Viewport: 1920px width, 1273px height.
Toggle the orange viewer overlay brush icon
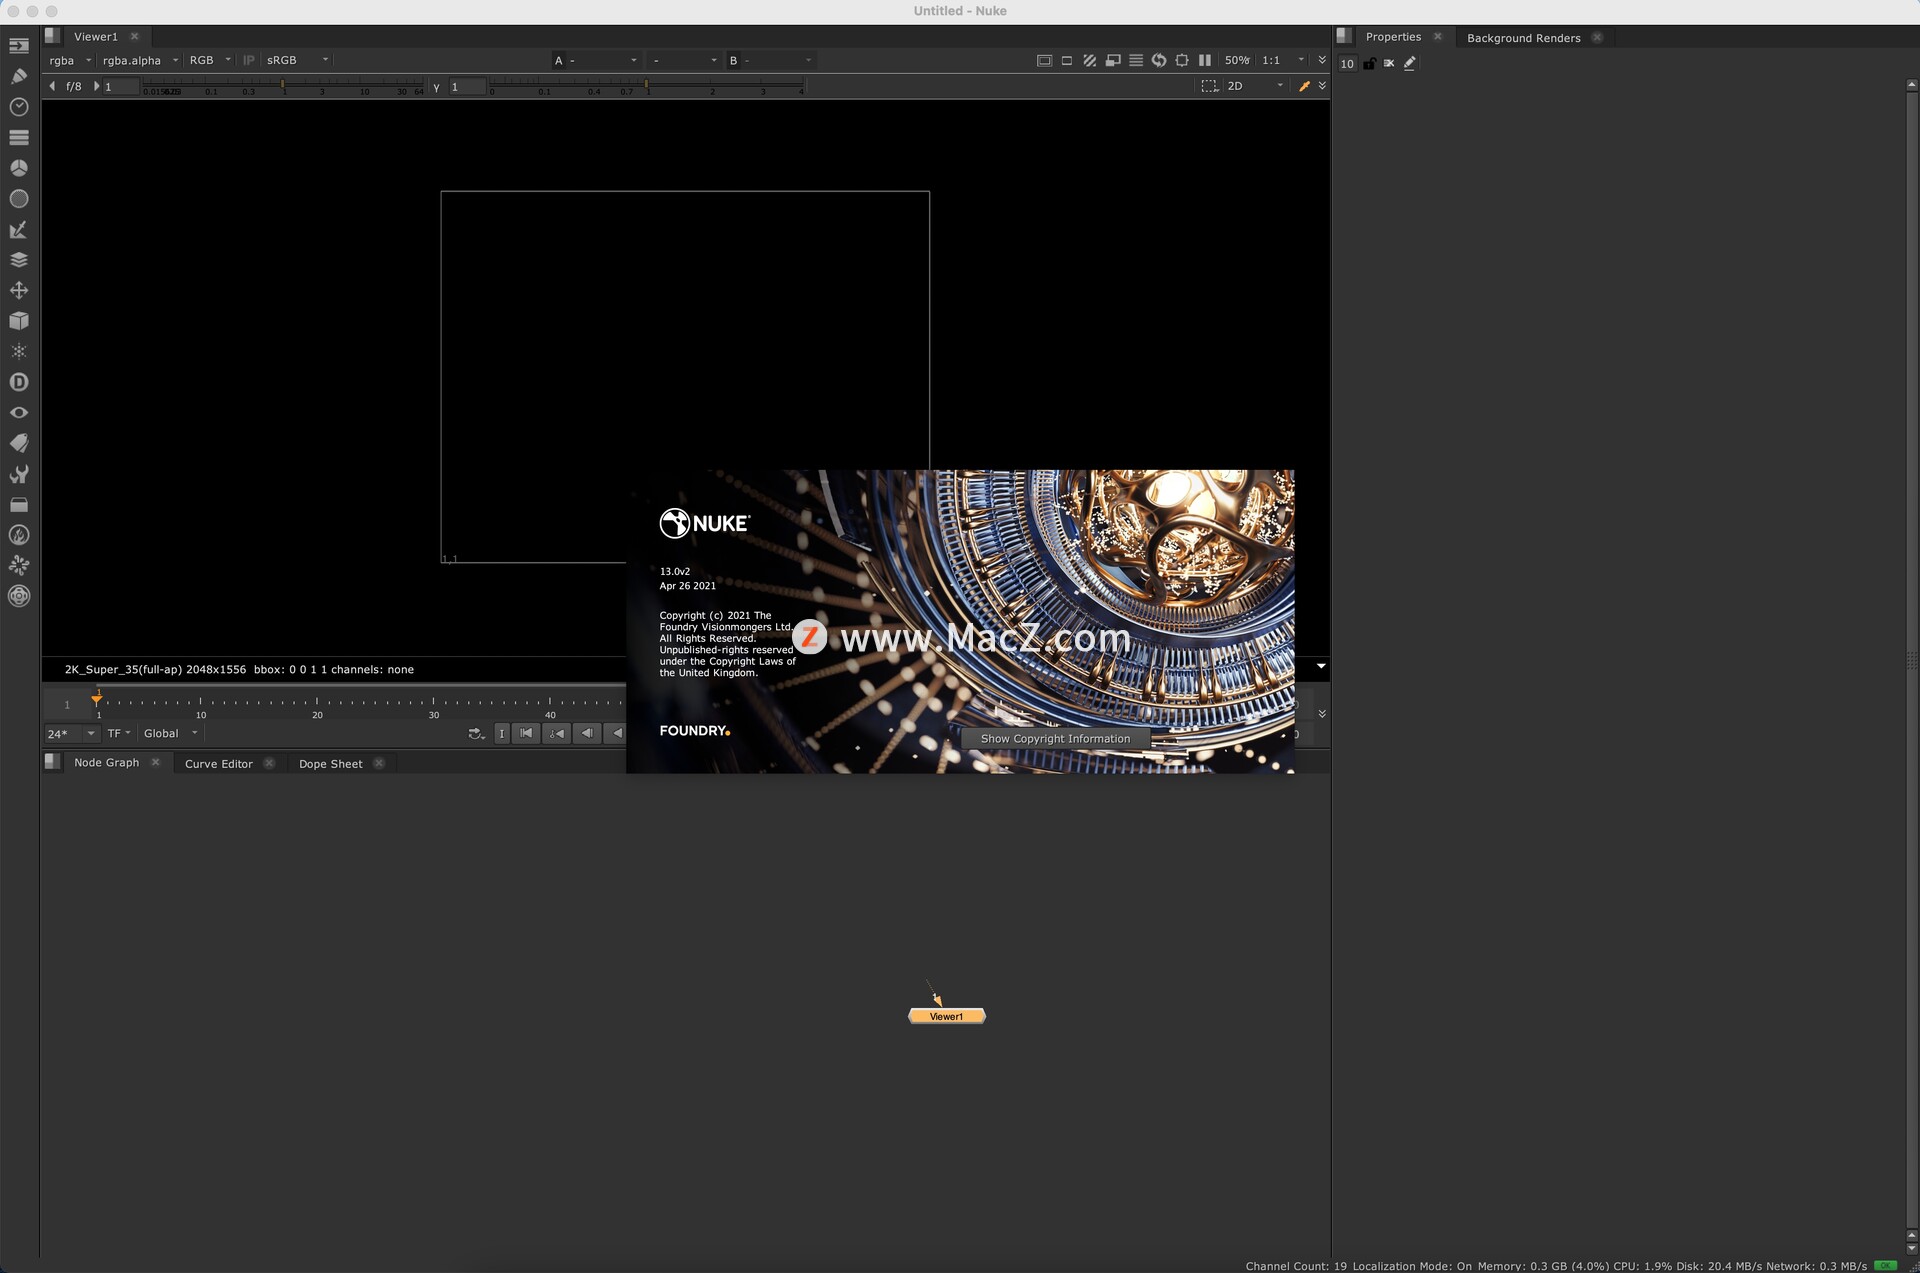pos(1304,86)
